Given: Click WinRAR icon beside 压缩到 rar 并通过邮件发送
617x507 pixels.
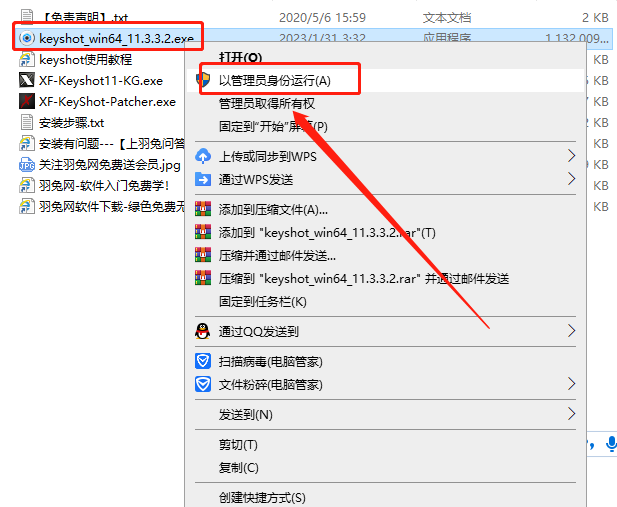Looking at the screenshot, I should pos(203,278).
